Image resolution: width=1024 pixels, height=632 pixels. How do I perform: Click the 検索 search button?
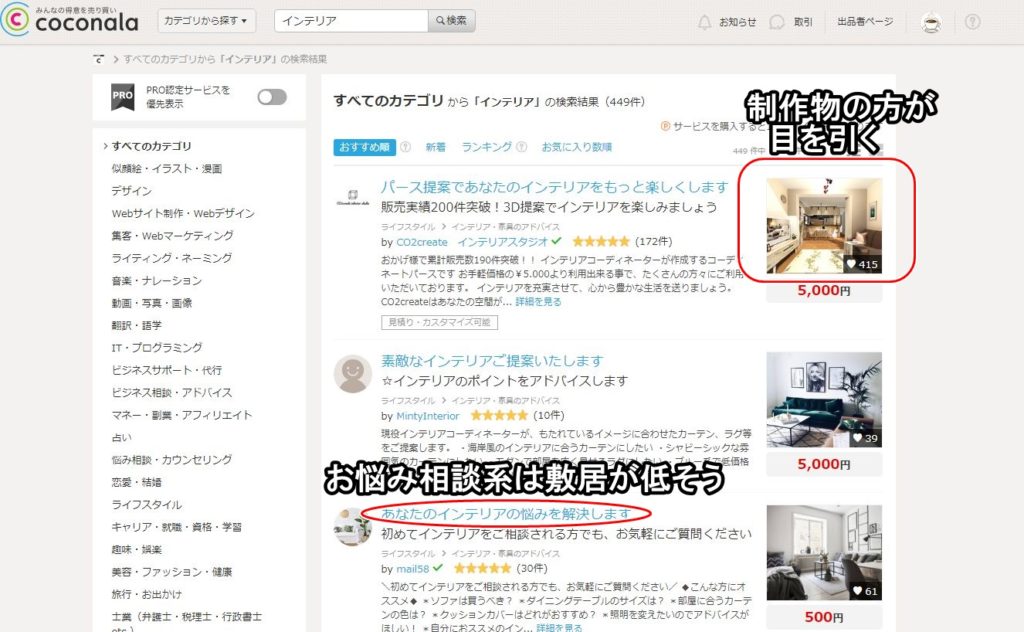[x=452, y=21]
